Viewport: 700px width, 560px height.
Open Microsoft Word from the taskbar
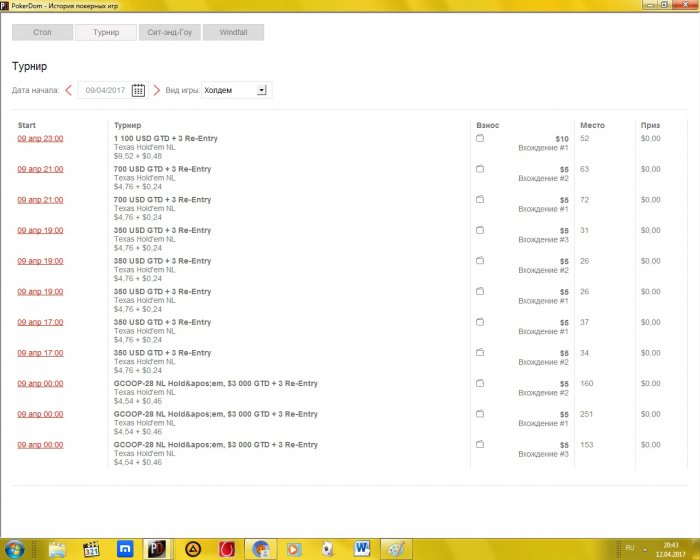[362, 549]
